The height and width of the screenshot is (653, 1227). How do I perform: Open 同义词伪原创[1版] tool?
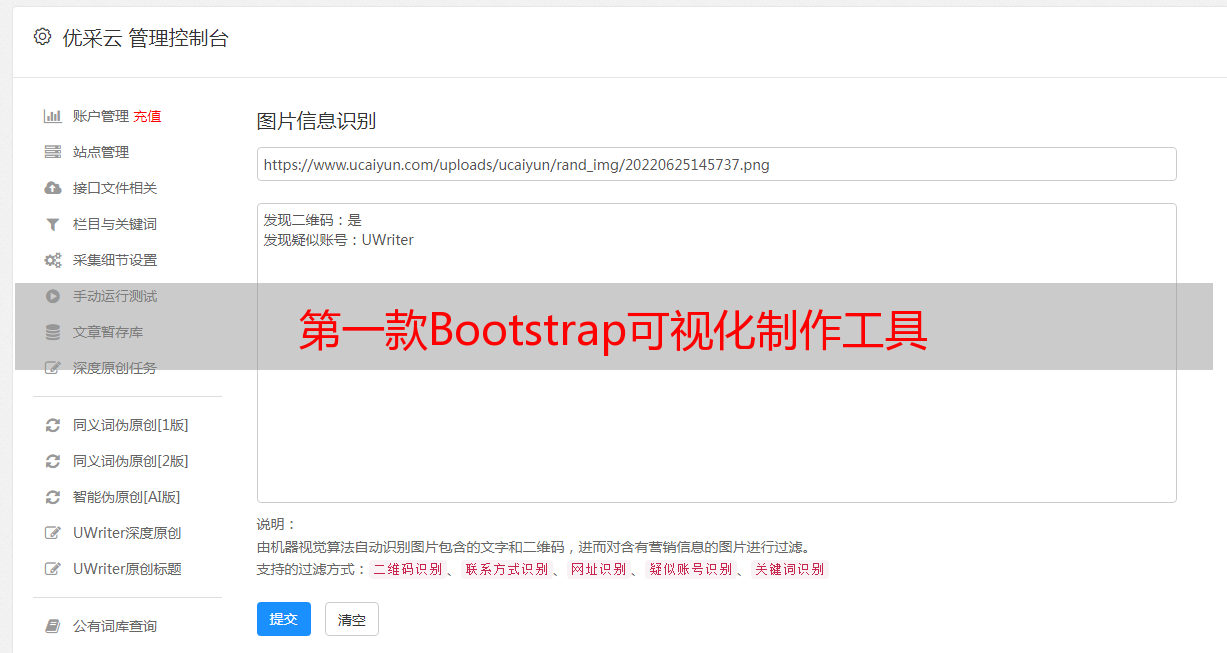(131, 425)
